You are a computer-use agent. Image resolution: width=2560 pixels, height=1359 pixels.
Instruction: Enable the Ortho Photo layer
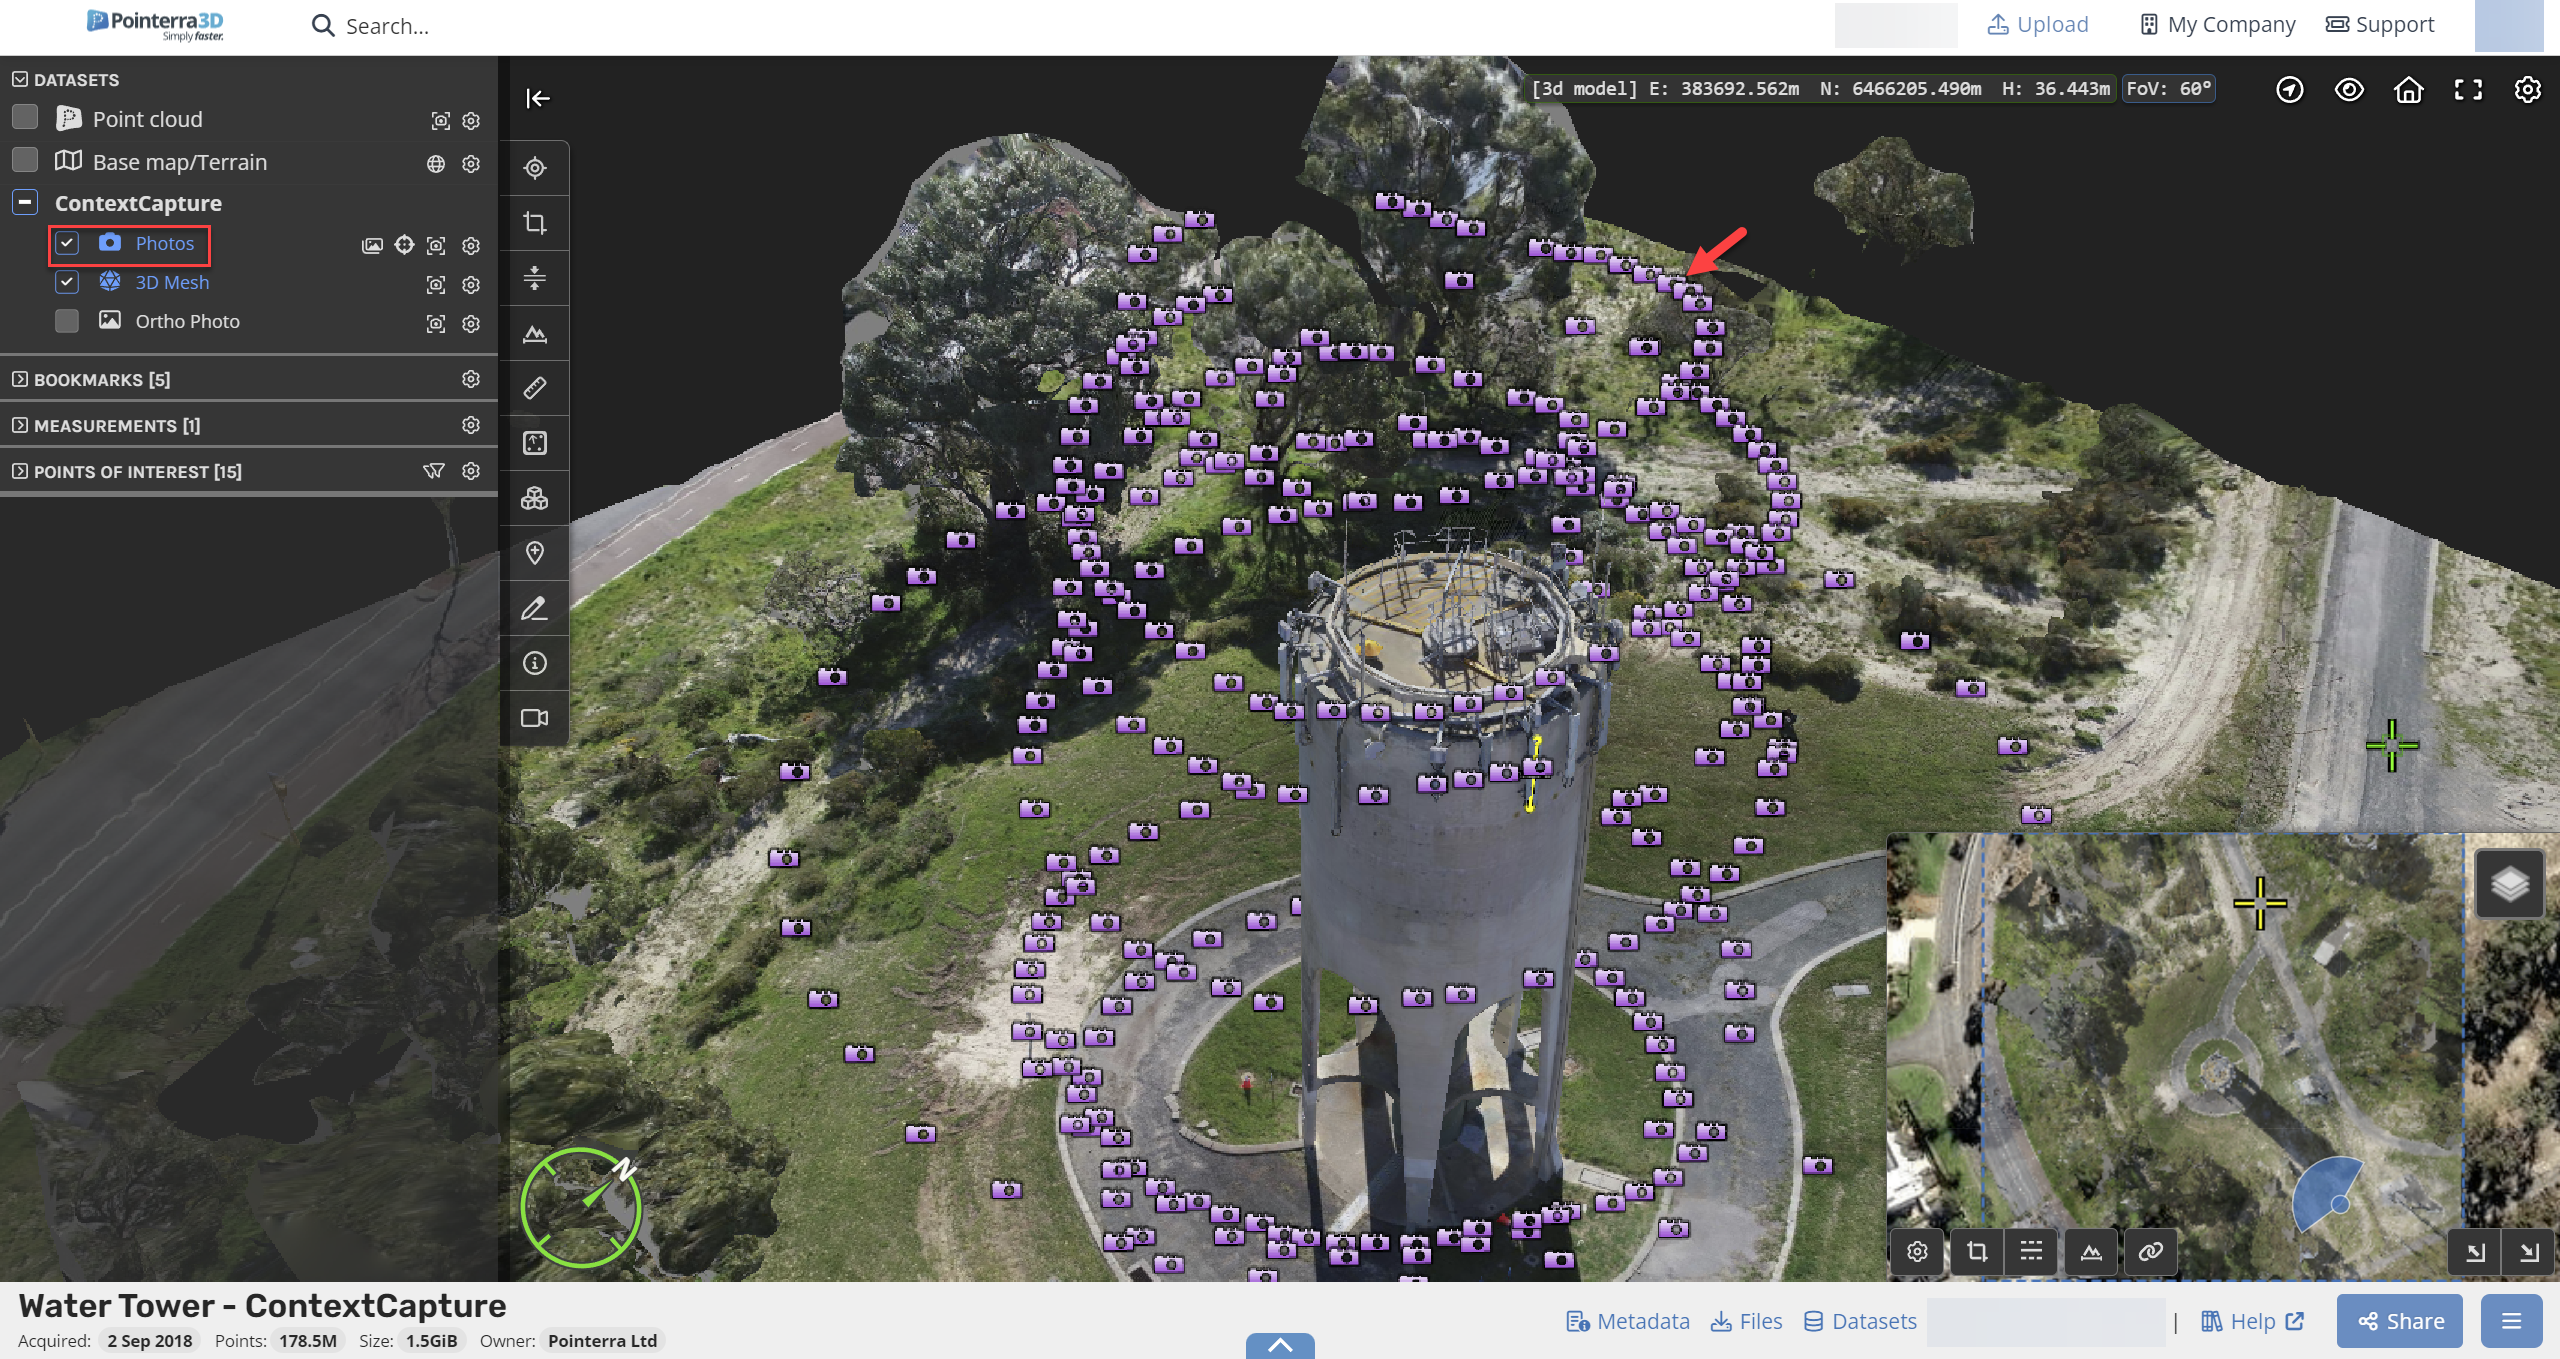67,321
